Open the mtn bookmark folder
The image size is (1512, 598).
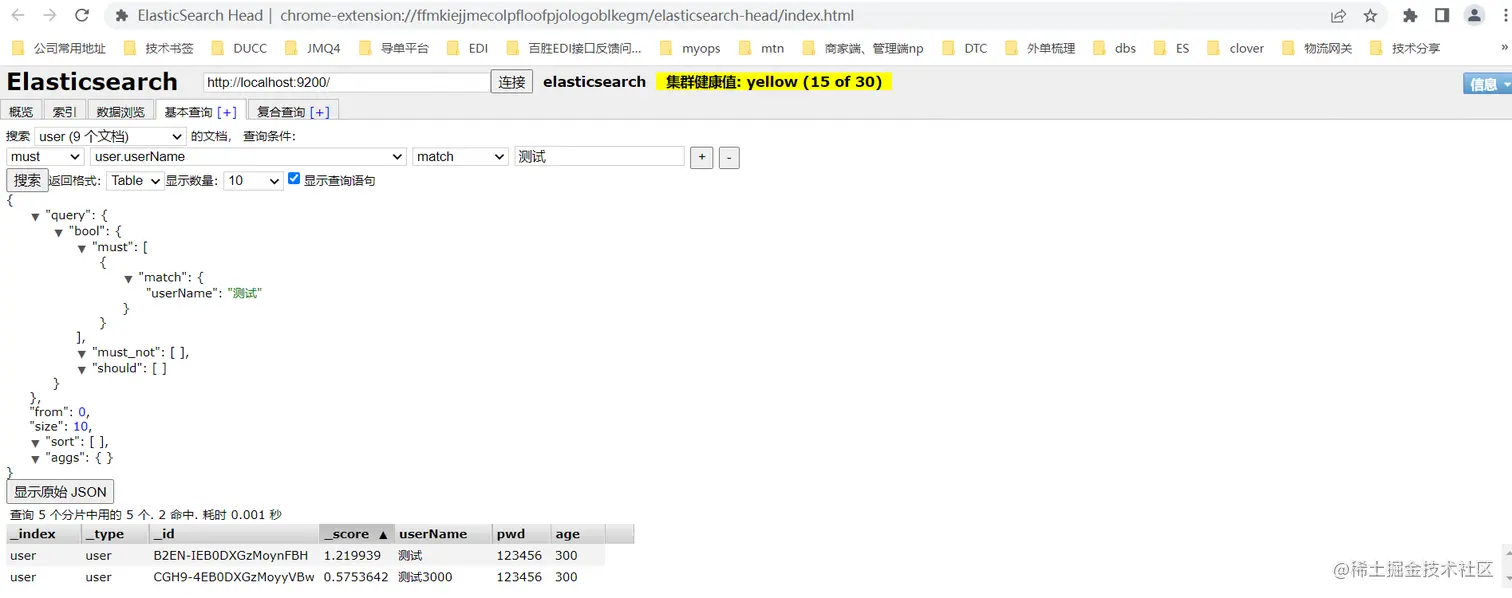click(x=761, y=48)
